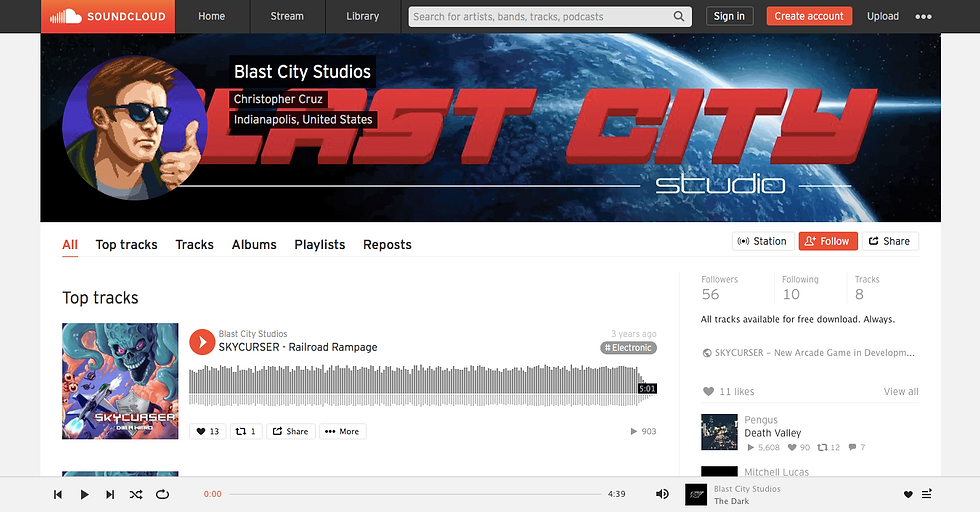
Task: Click the profile Share button
Action: [890, 241]
